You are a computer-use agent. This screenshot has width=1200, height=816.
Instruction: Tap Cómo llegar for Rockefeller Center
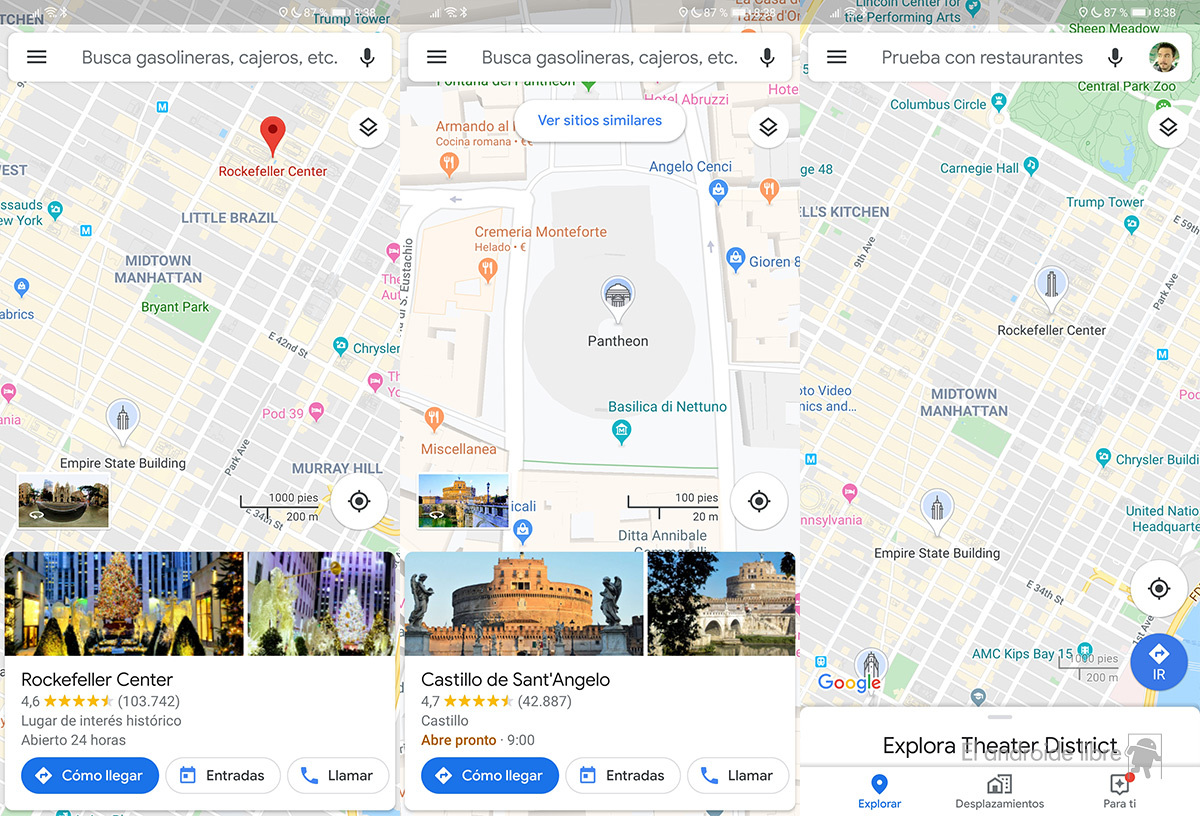pyautogui.click(x=90, y=775)
